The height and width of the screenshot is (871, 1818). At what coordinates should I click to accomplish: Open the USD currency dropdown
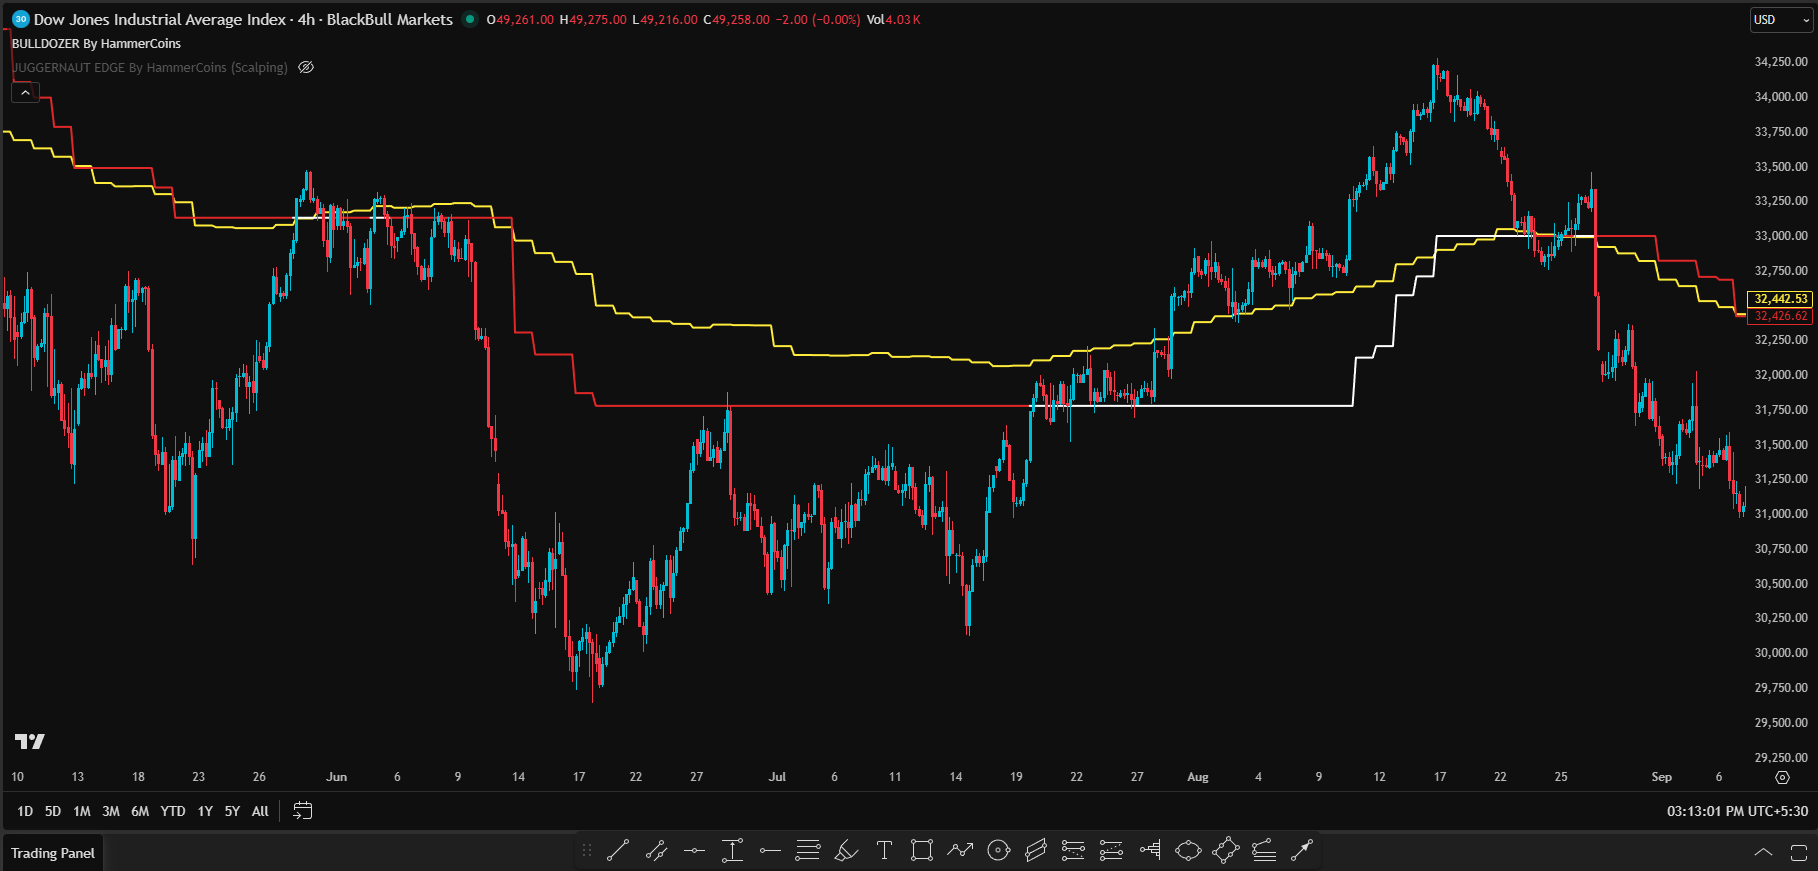click(1780, 20)
